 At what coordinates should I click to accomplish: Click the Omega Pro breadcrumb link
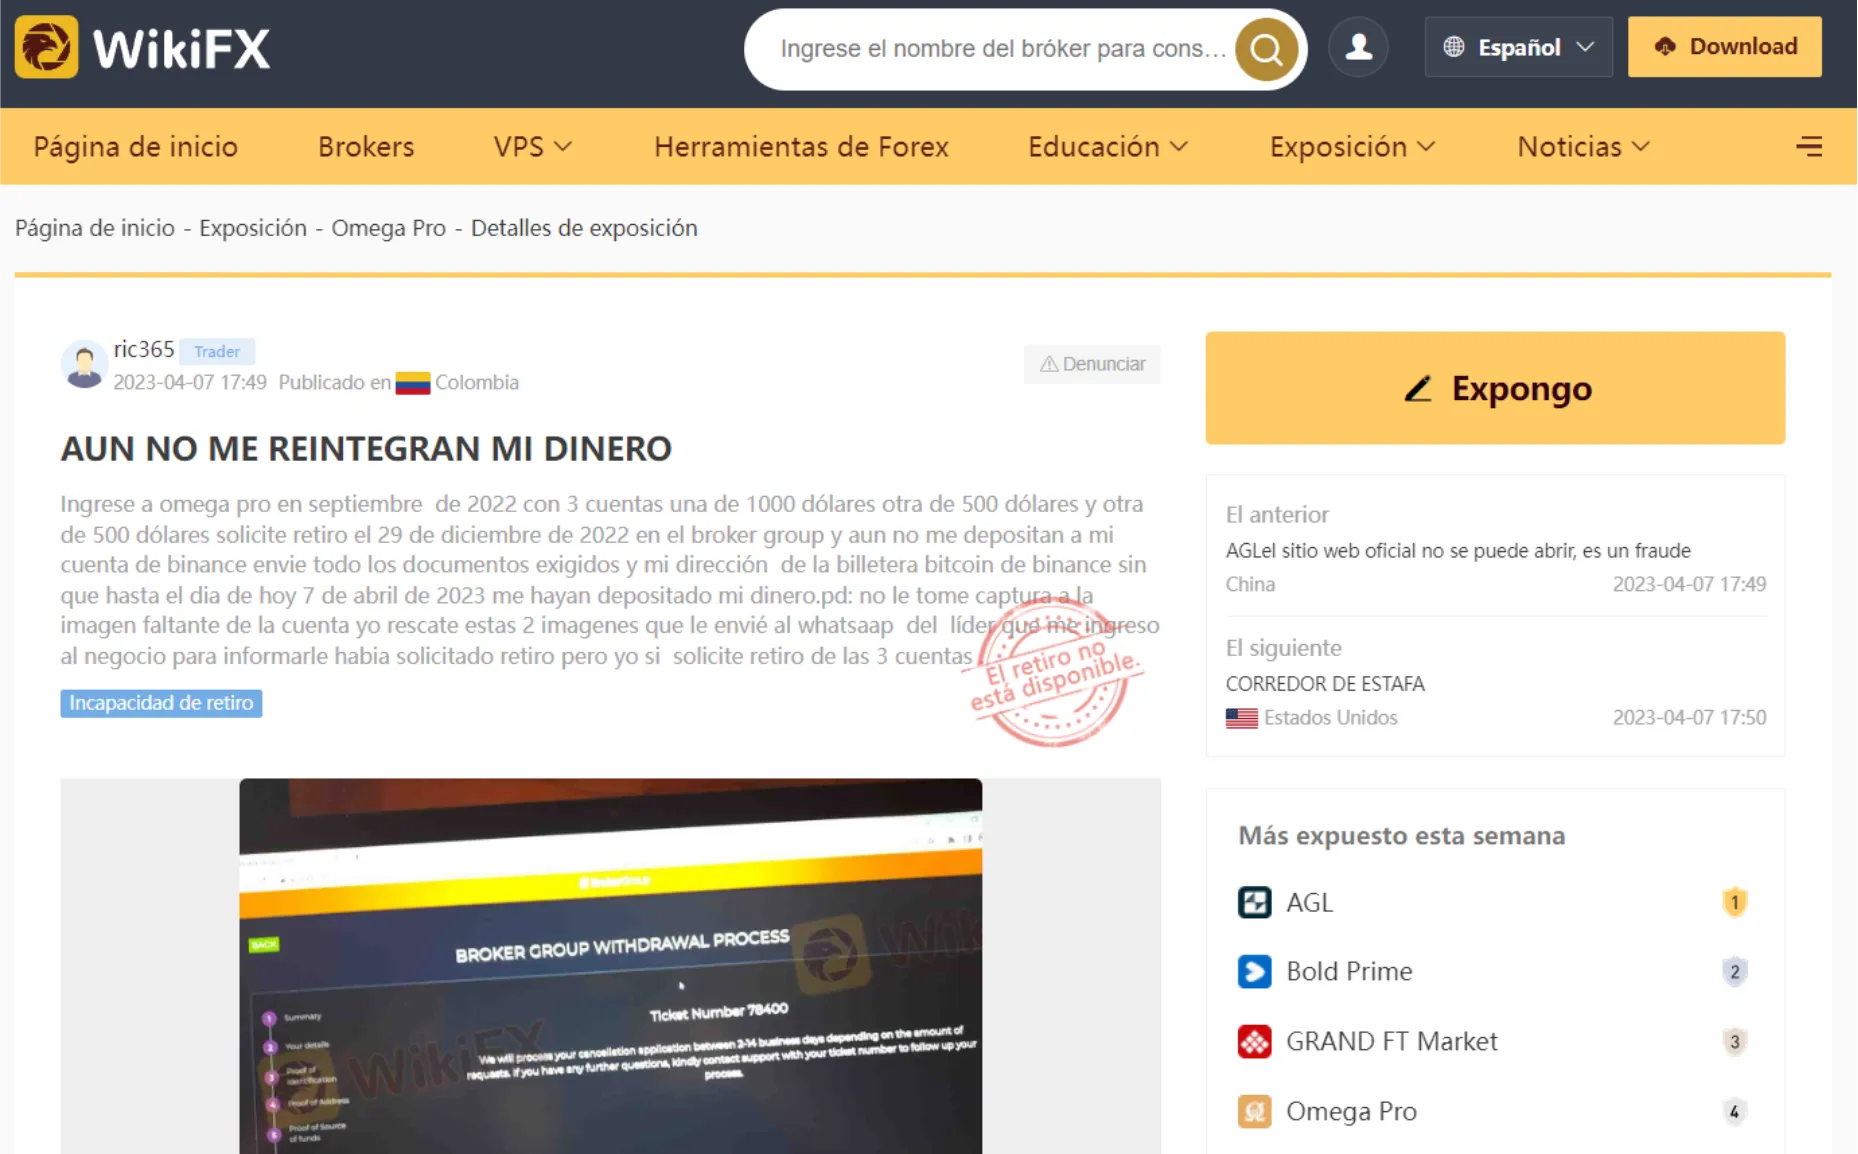[x=388, y=228]
